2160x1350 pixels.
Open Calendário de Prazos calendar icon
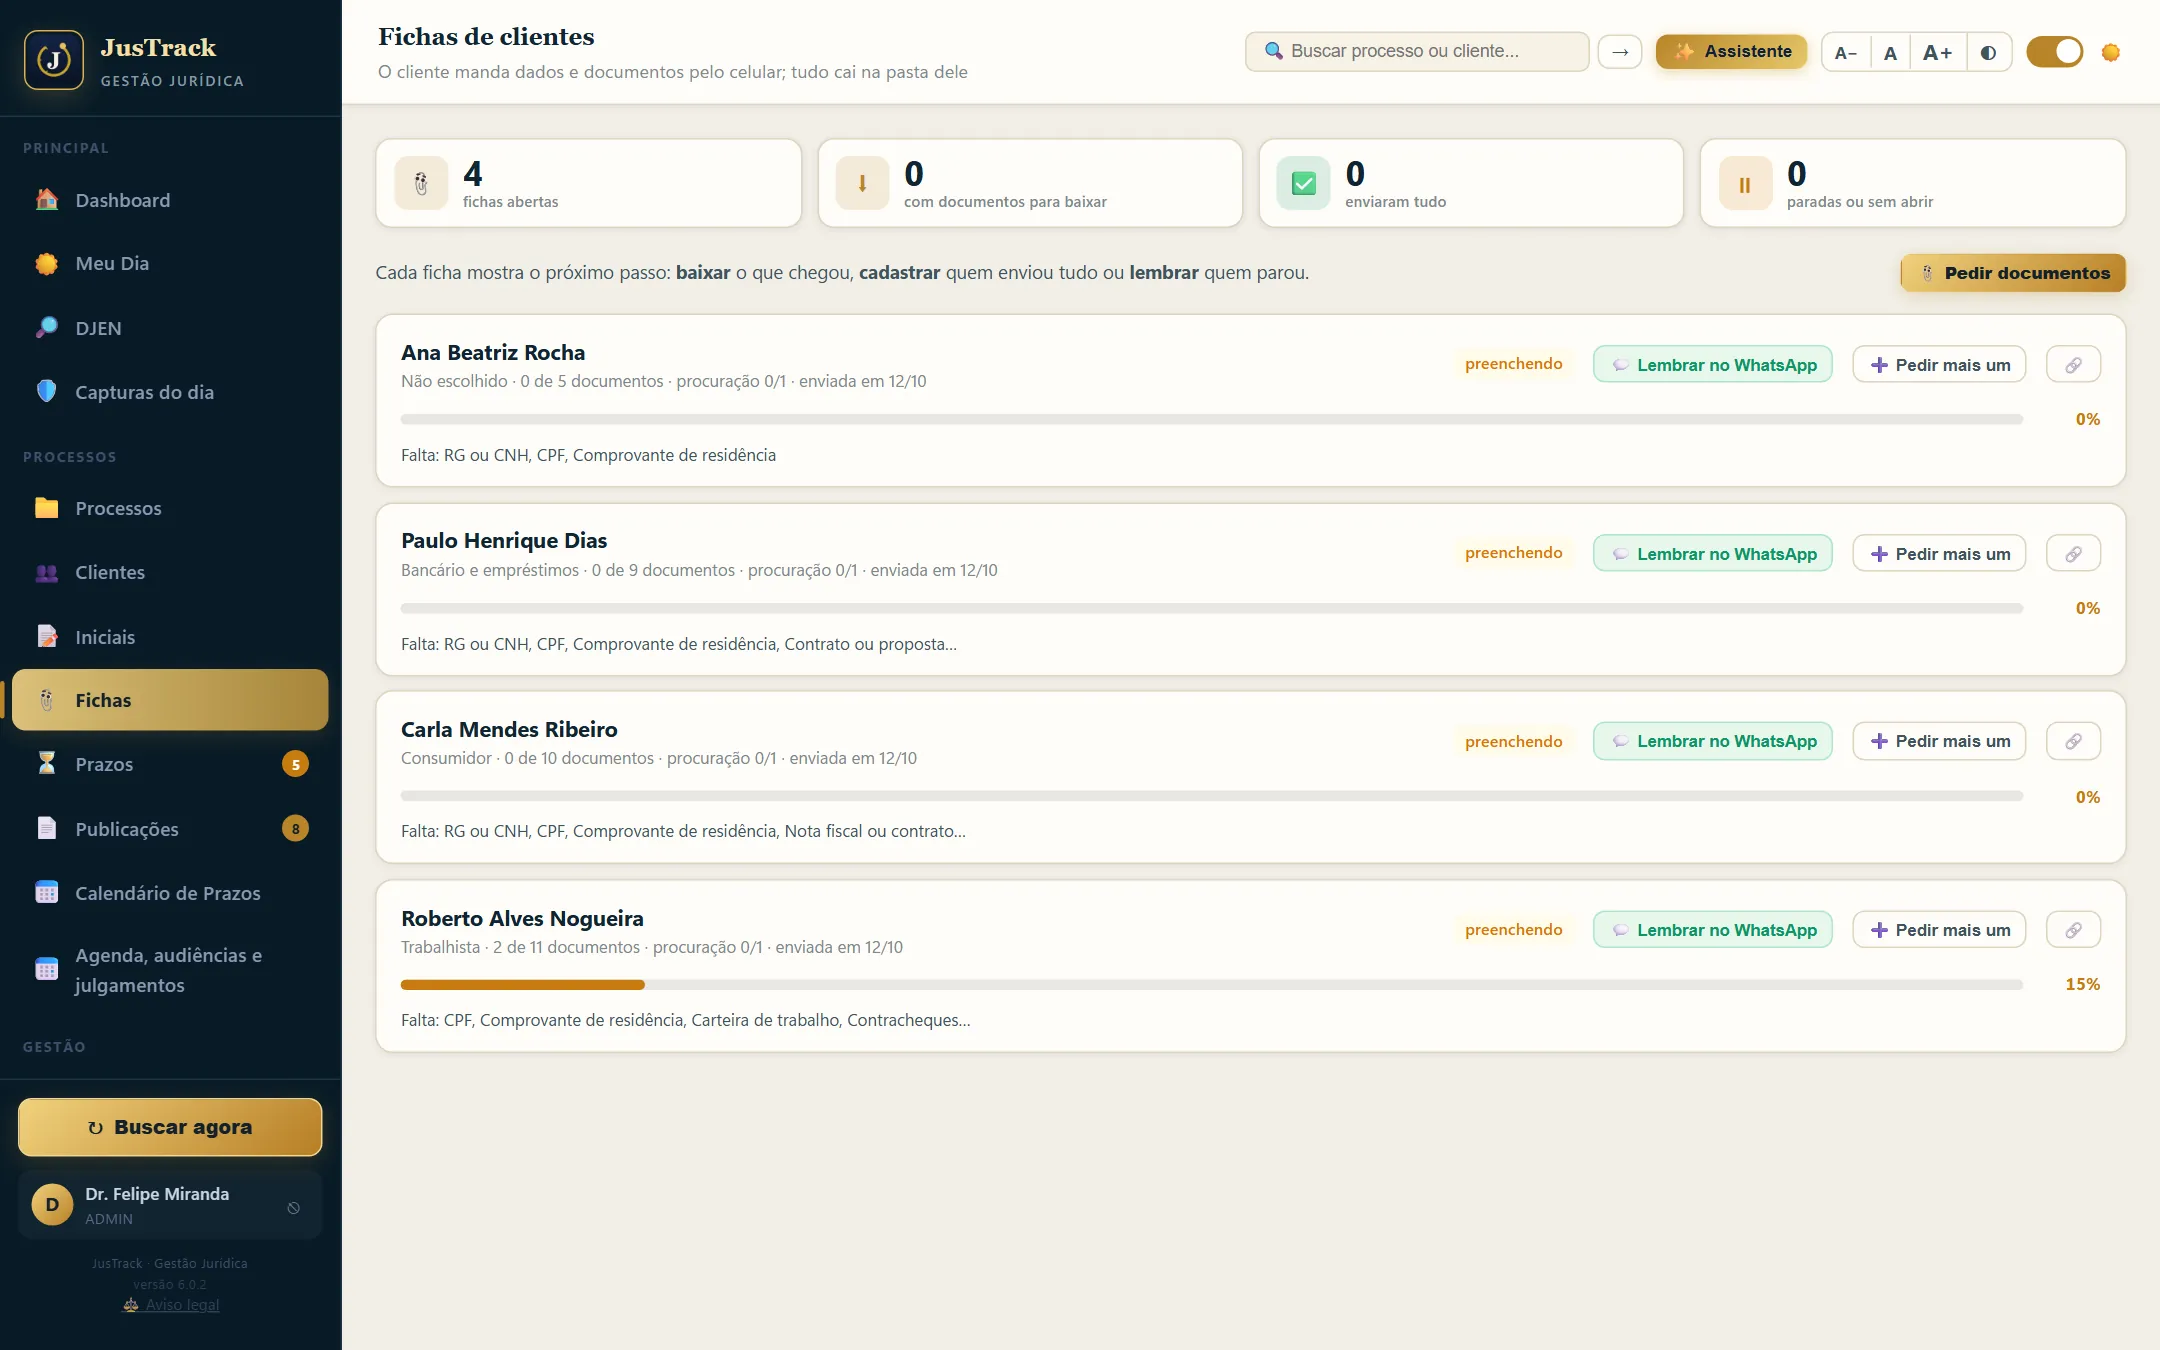[46, 893]
